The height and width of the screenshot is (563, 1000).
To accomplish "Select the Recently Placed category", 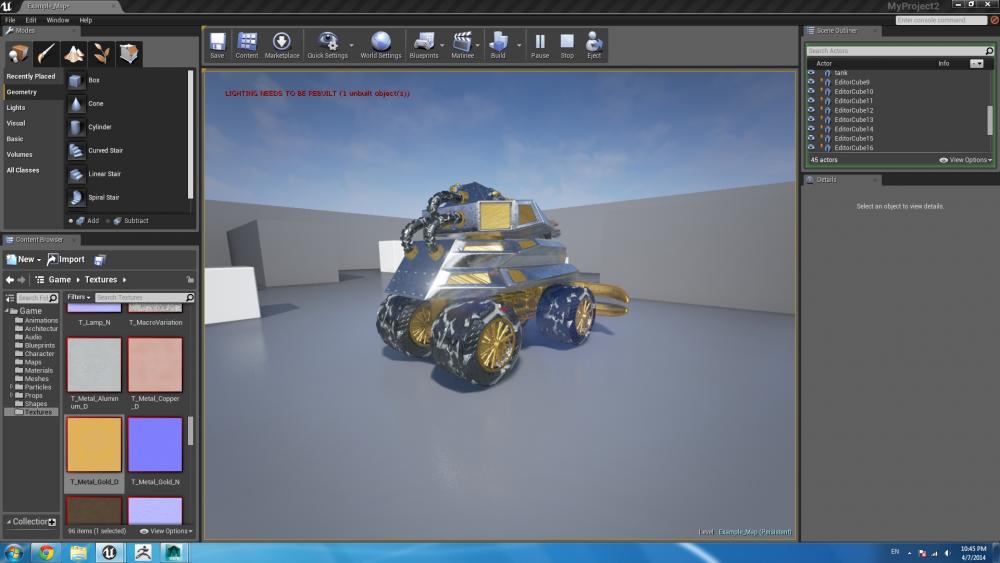I will point(31,77).
